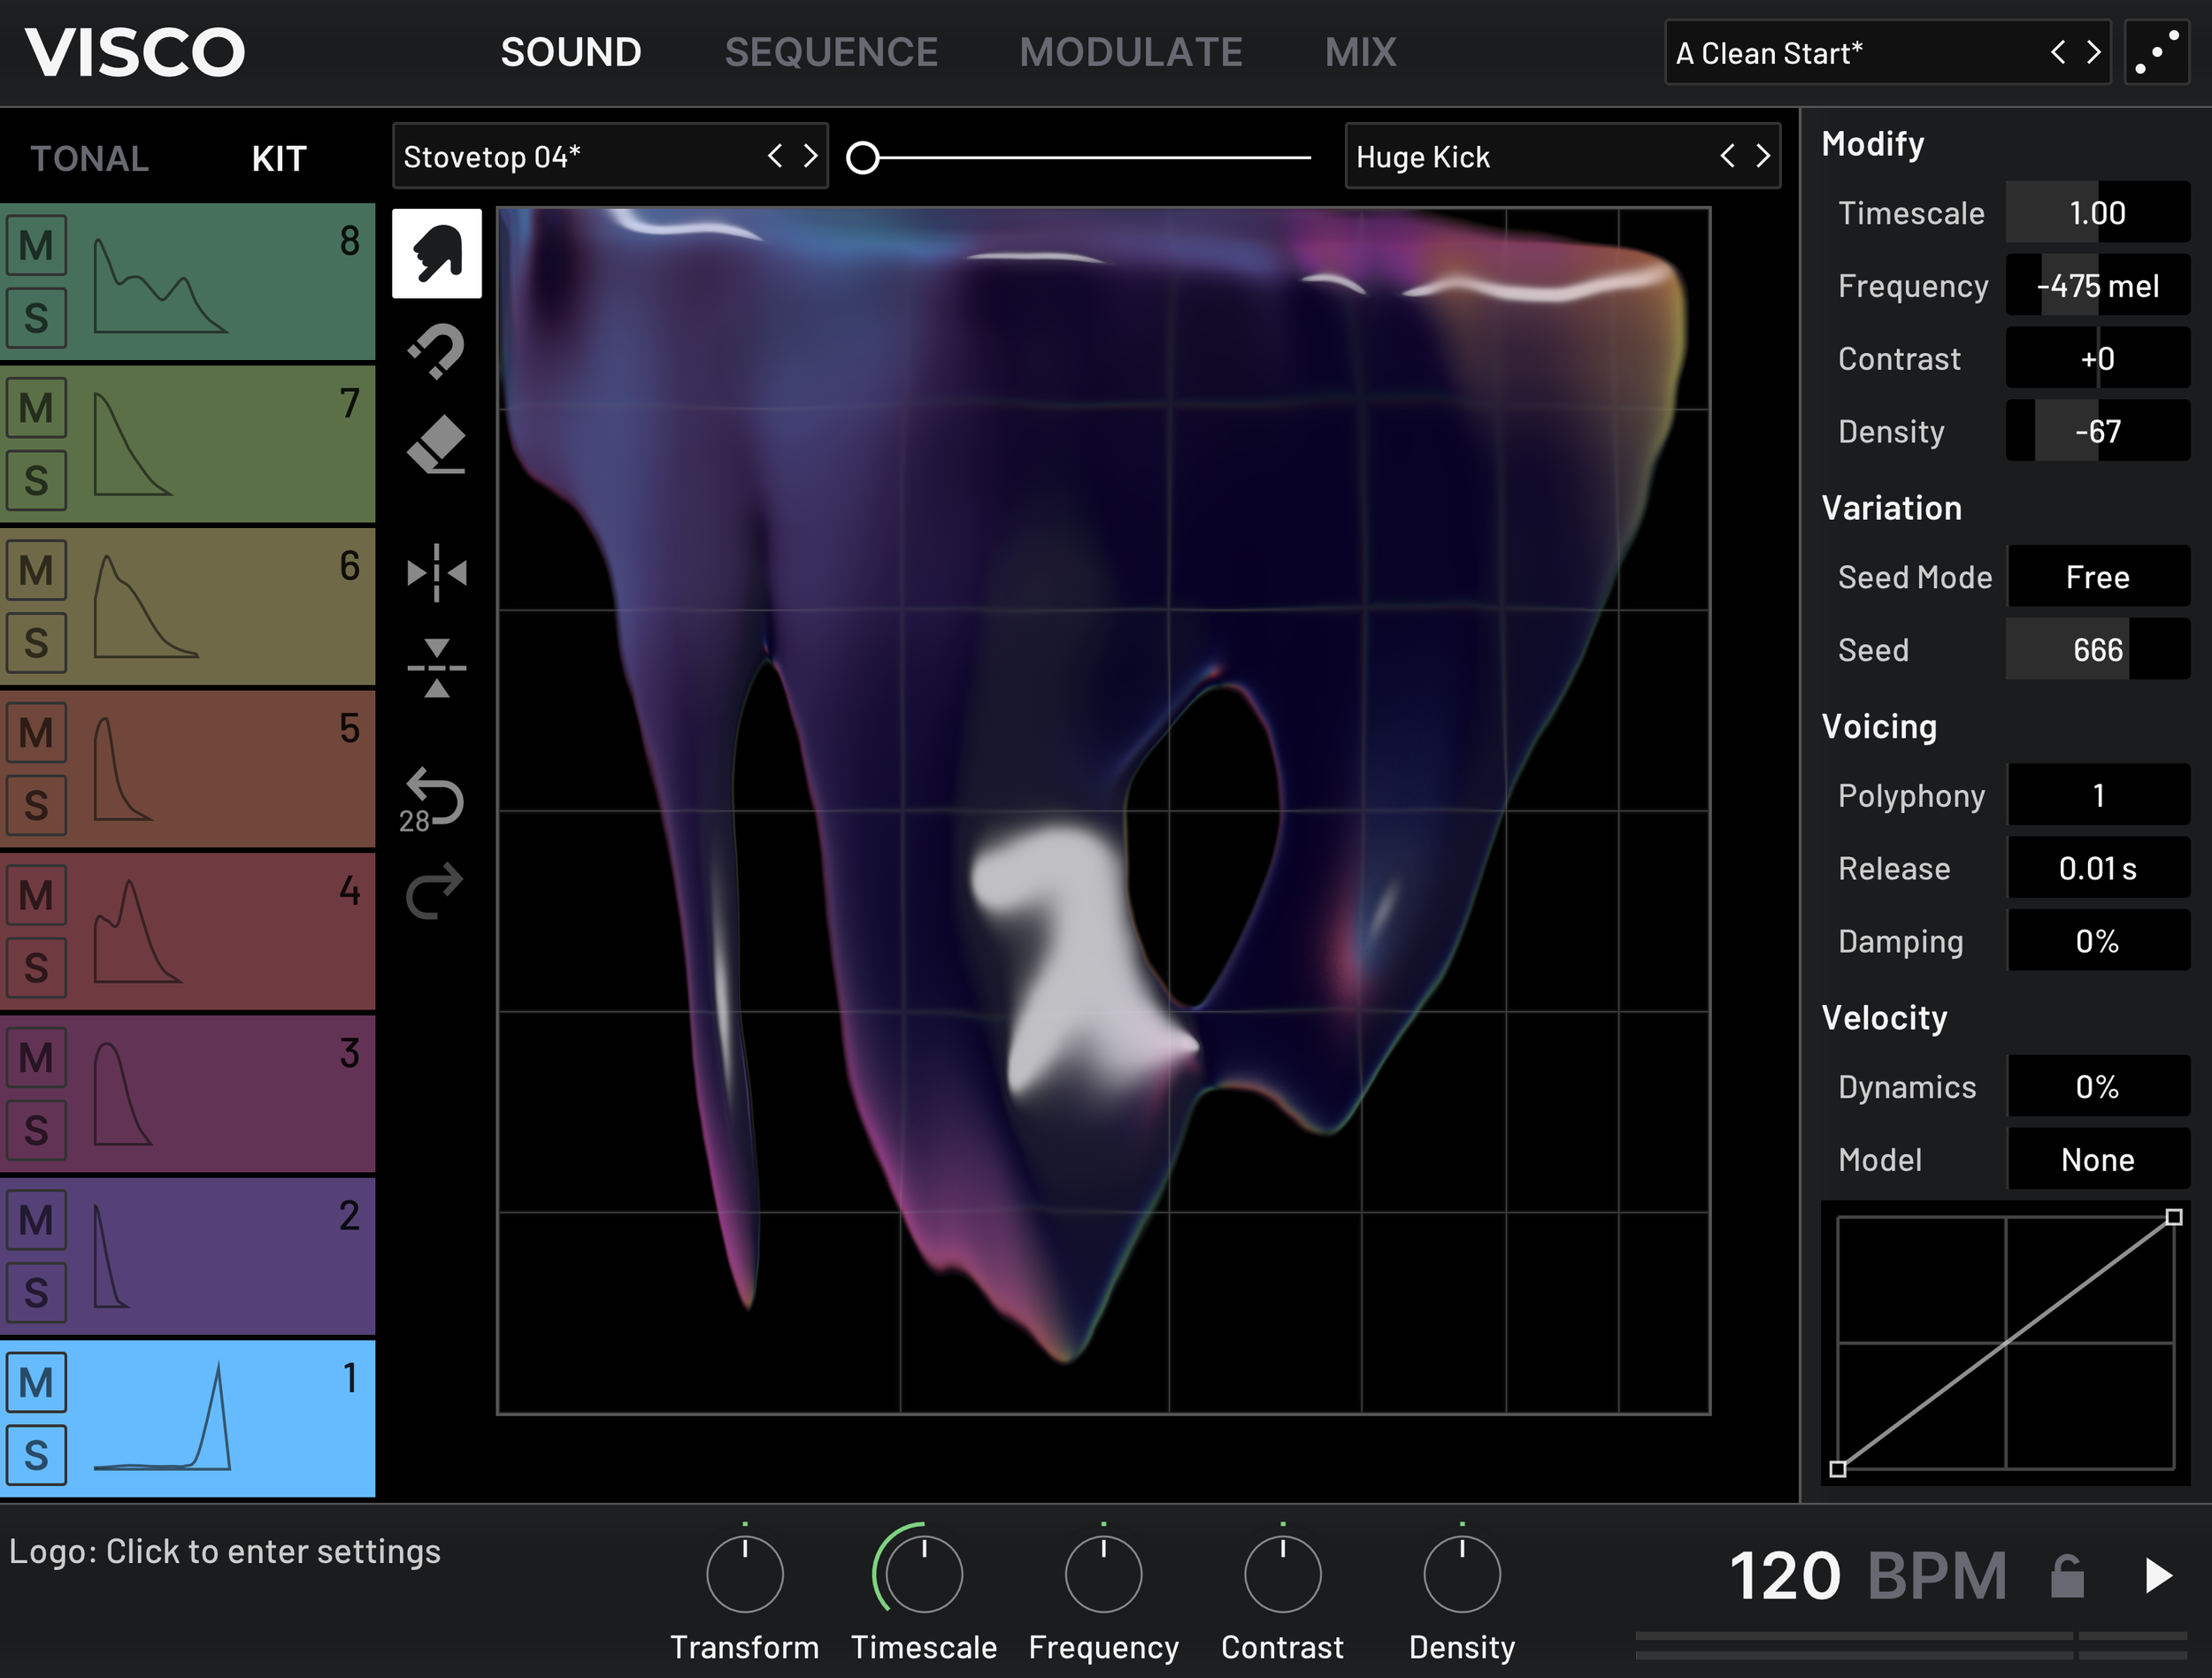Click the vertical mirror flip icon
This screenshot has height=1678, width=2212.
pos(436,668)
